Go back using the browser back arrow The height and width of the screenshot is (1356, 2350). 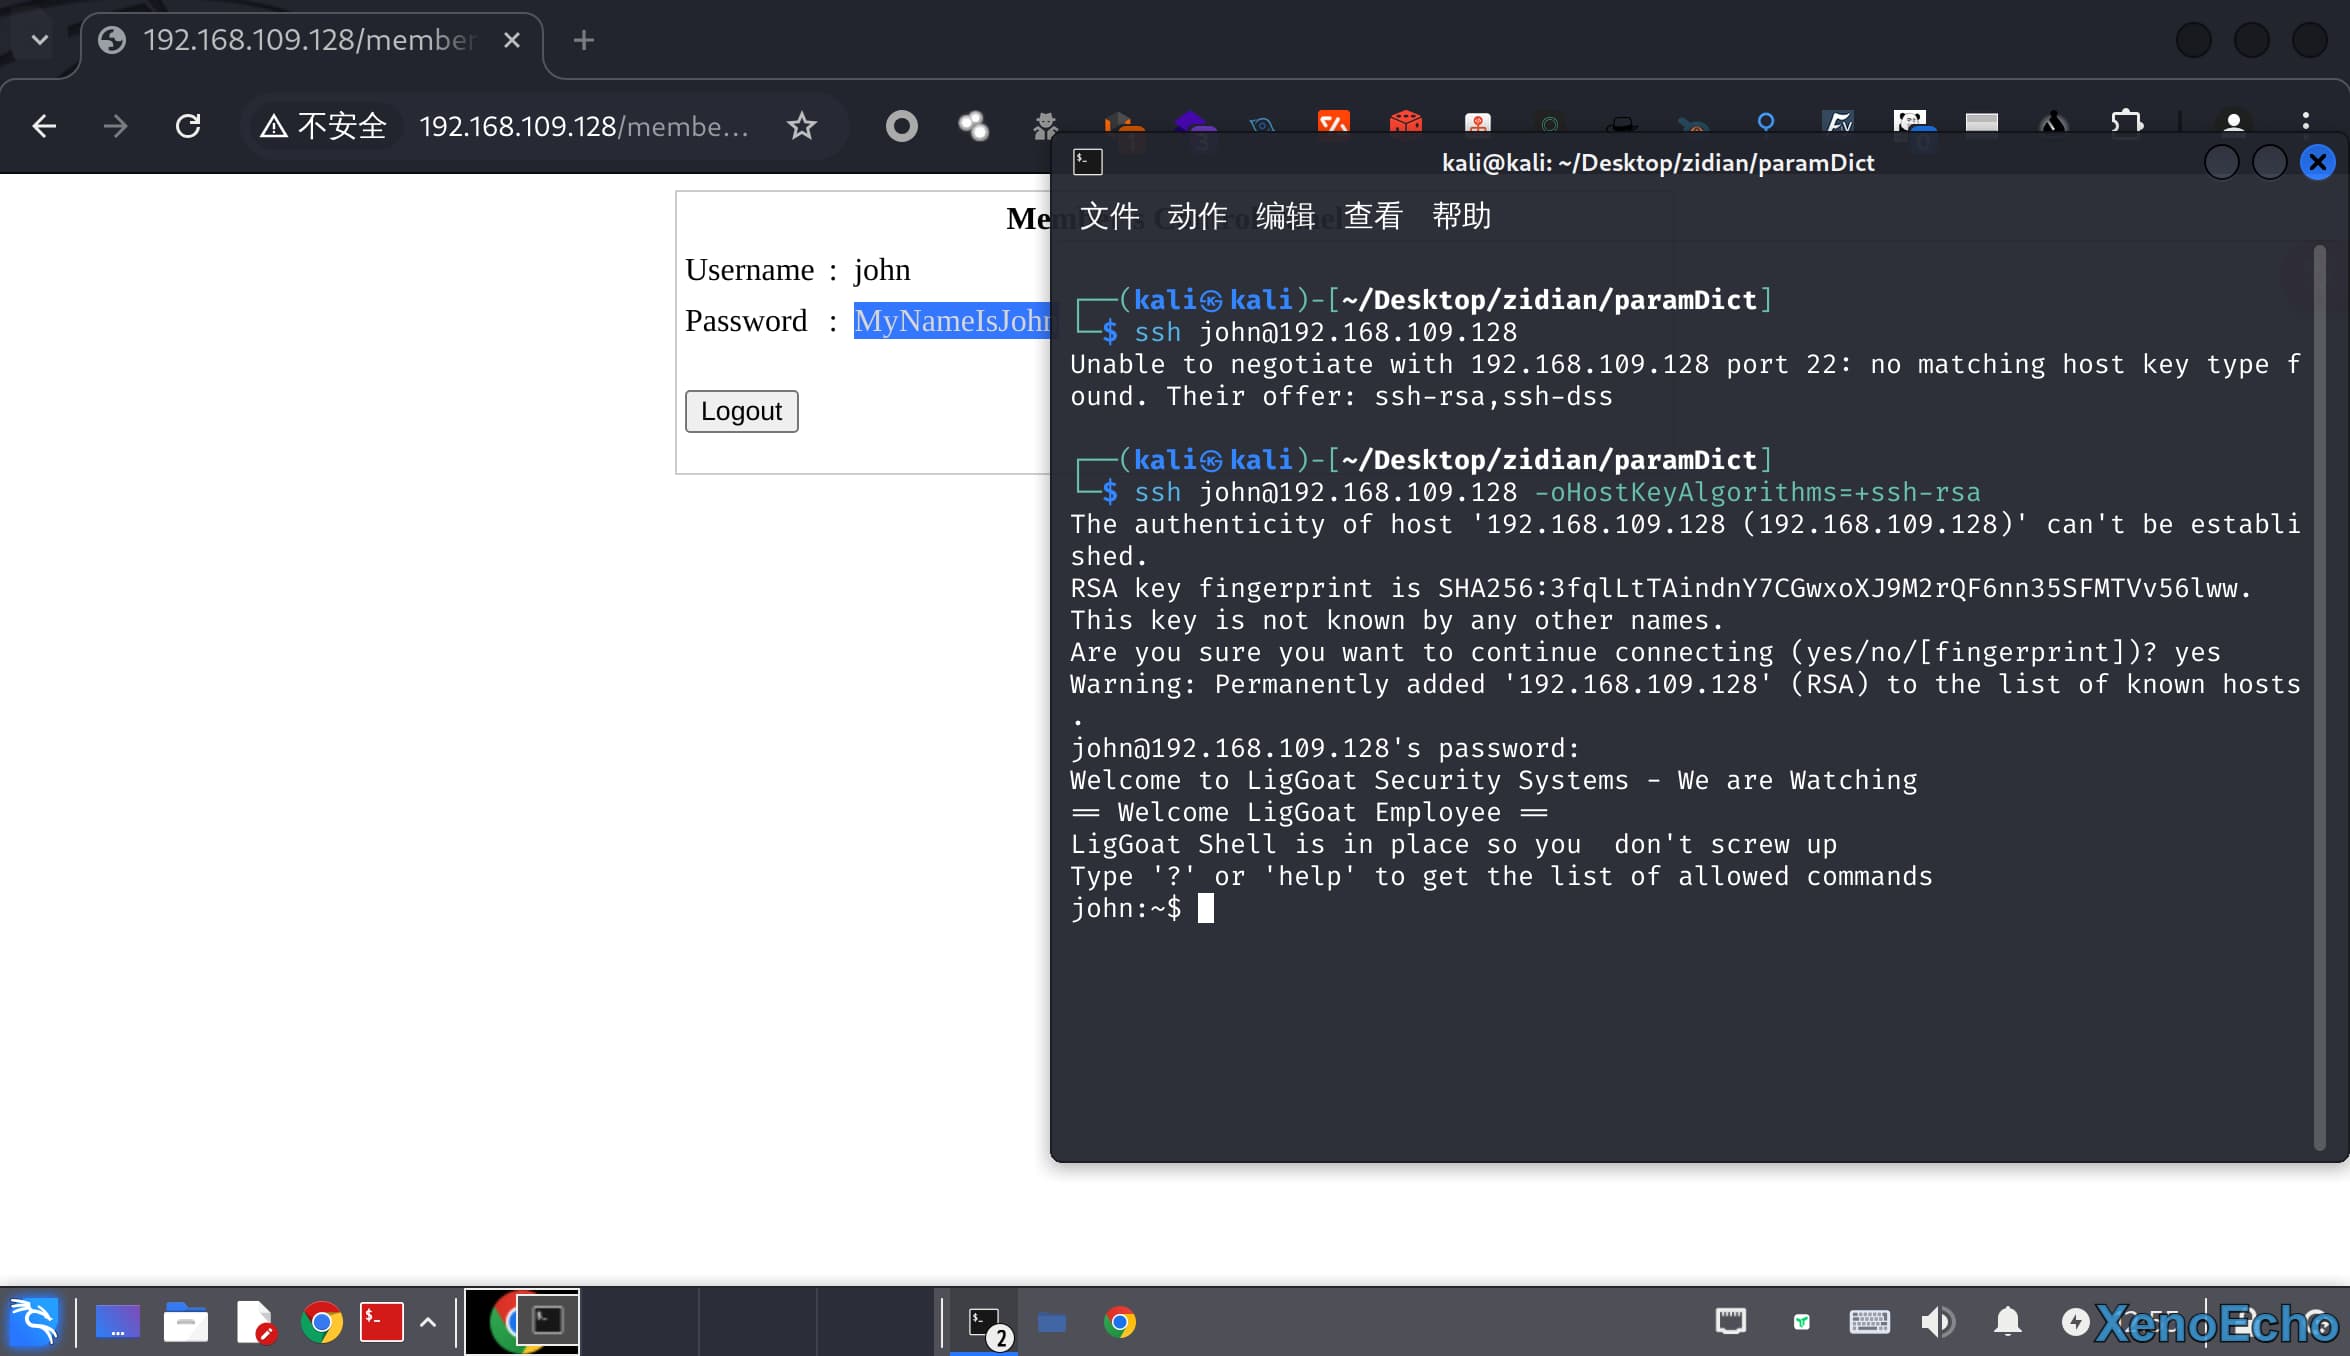coord(44,126)
